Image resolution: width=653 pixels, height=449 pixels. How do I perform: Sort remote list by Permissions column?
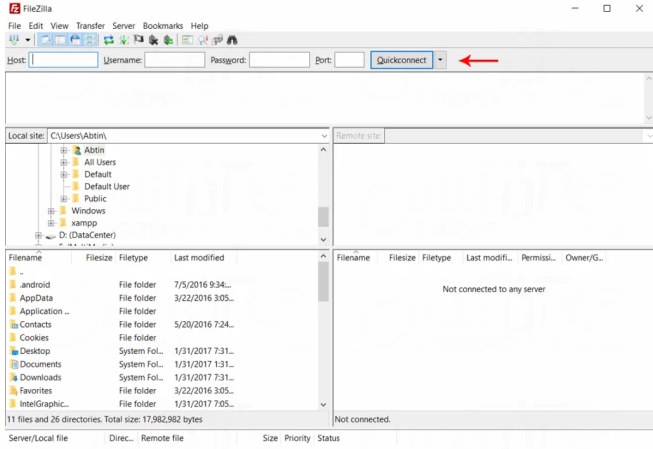(x=538, y=258)
